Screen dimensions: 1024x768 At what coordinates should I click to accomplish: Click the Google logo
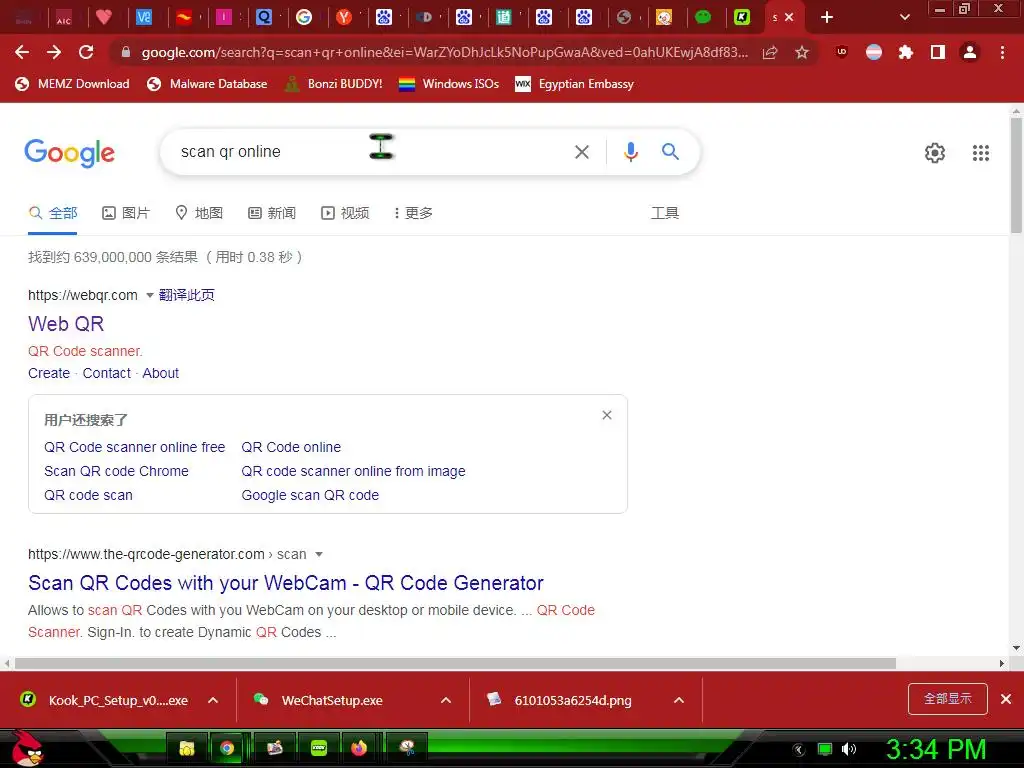click(x=69, y=153)
